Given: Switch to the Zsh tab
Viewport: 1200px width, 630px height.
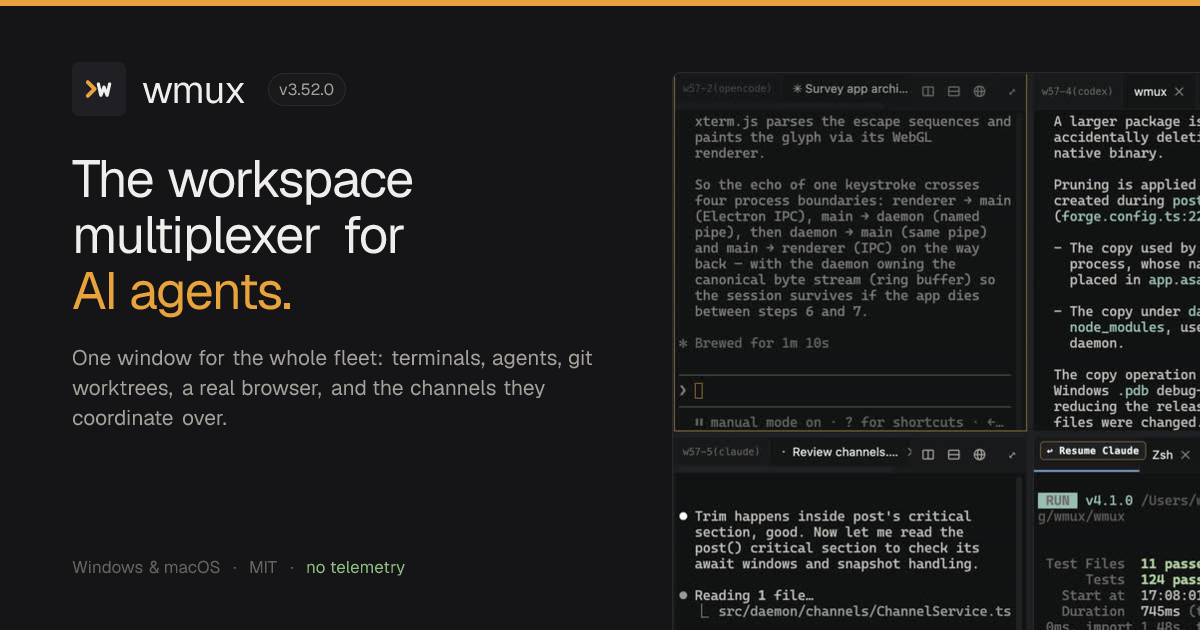Looking at the screenshot, I should pyautogui.click(x=1162, y=454).
